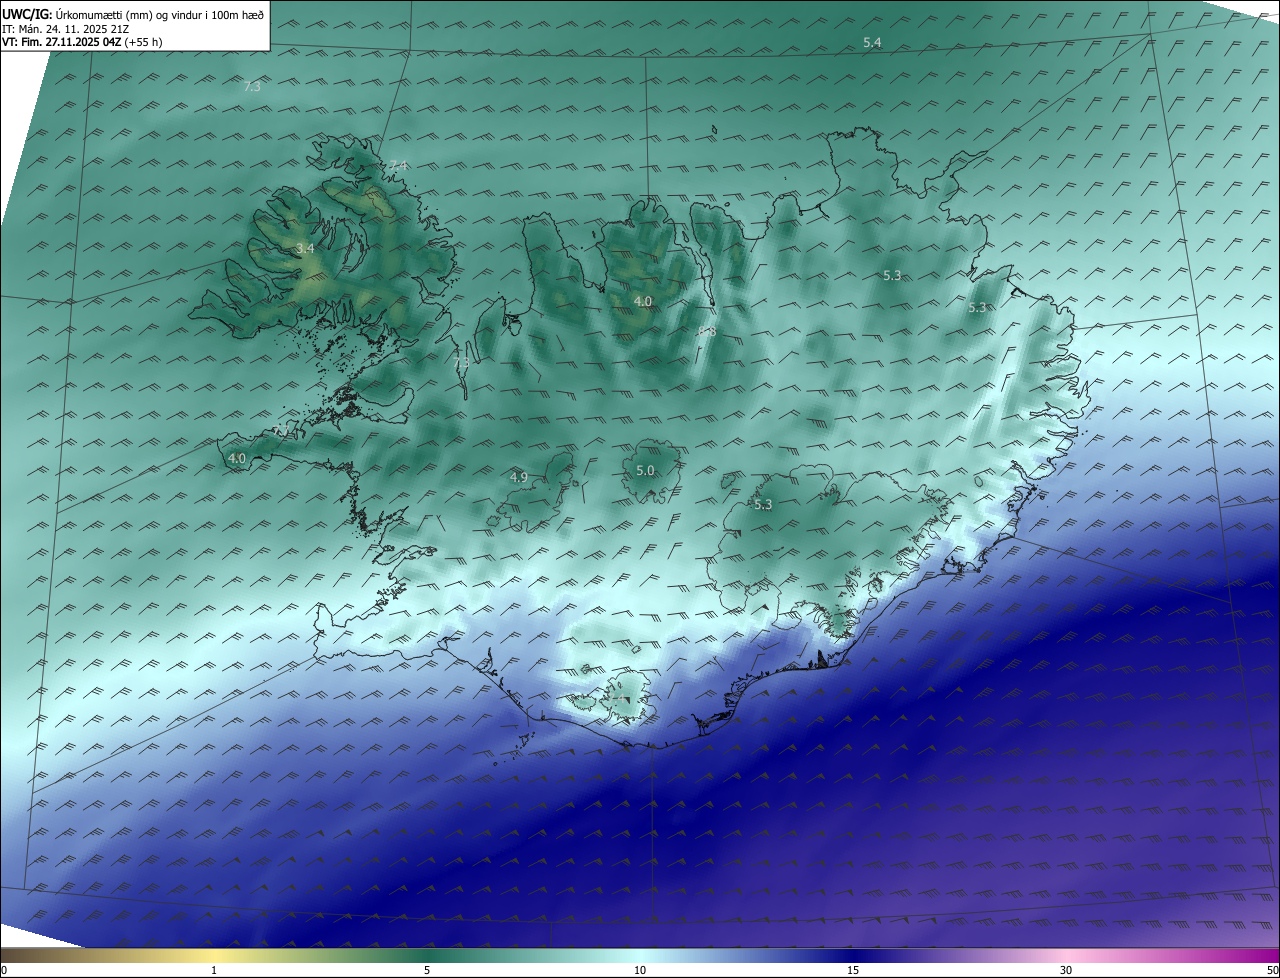Click the 8.8 value beside the northern fjord
The height and width of the screenshot is (978, 1280).
(x=706, y=331)
